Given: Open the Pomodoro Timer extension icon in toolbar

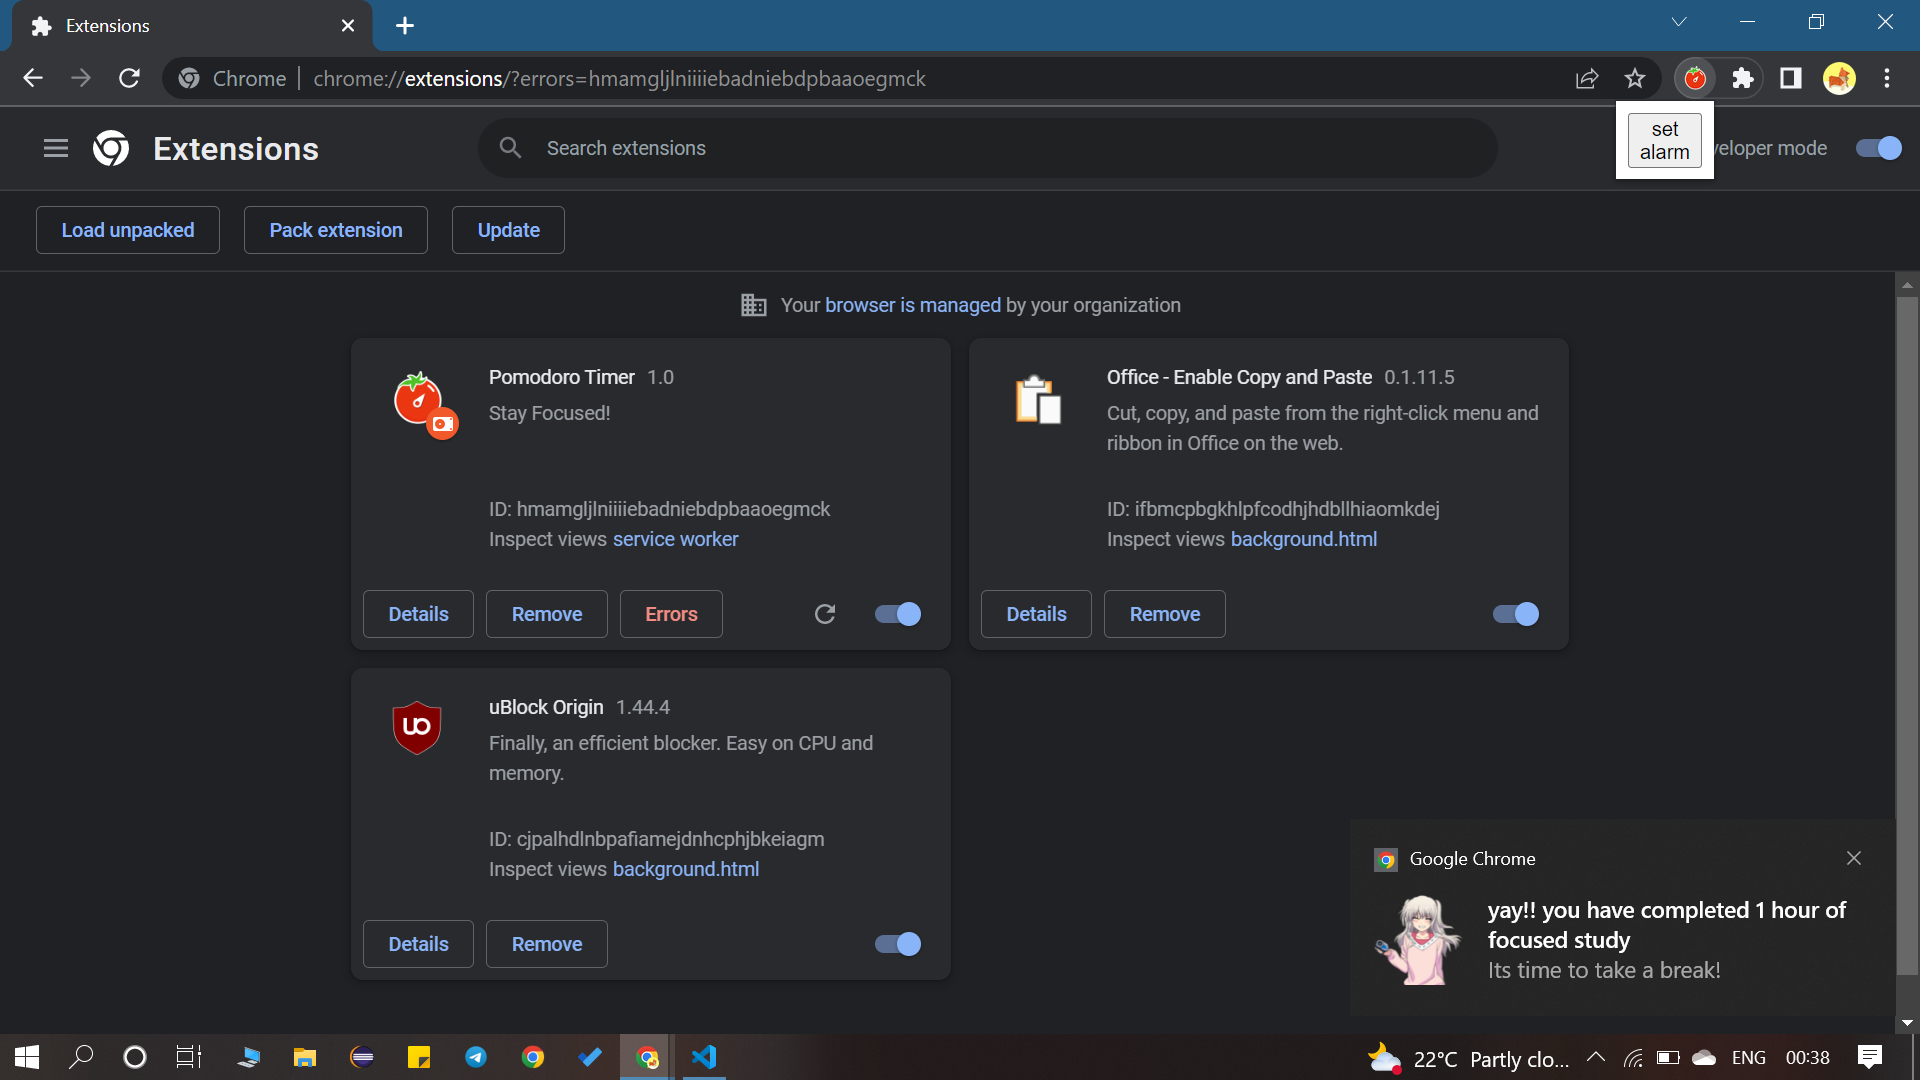Looking at the screenshot, I should click(1694, 78).
